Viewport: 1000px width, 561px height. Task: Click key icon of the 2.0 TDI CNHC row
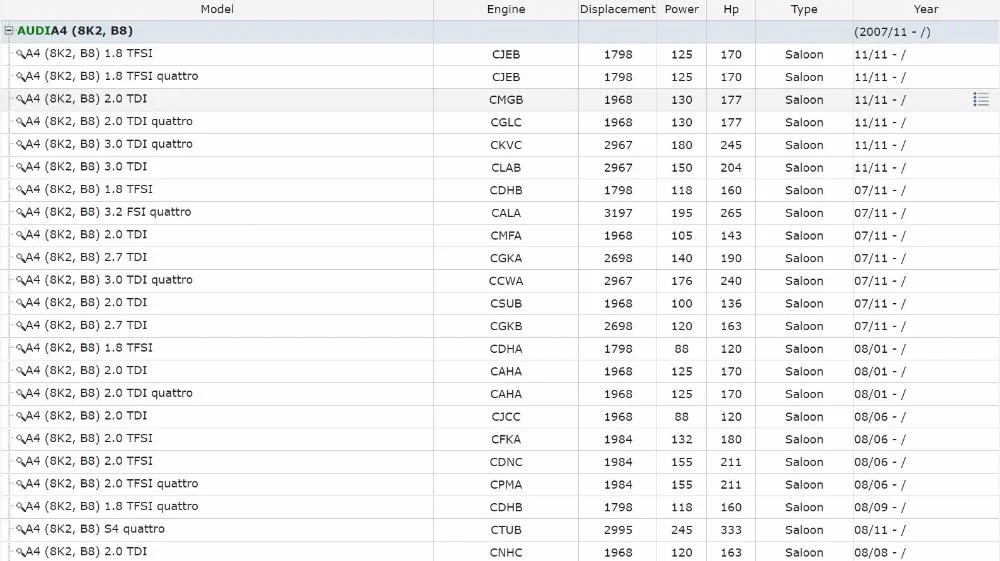[20, 553]
